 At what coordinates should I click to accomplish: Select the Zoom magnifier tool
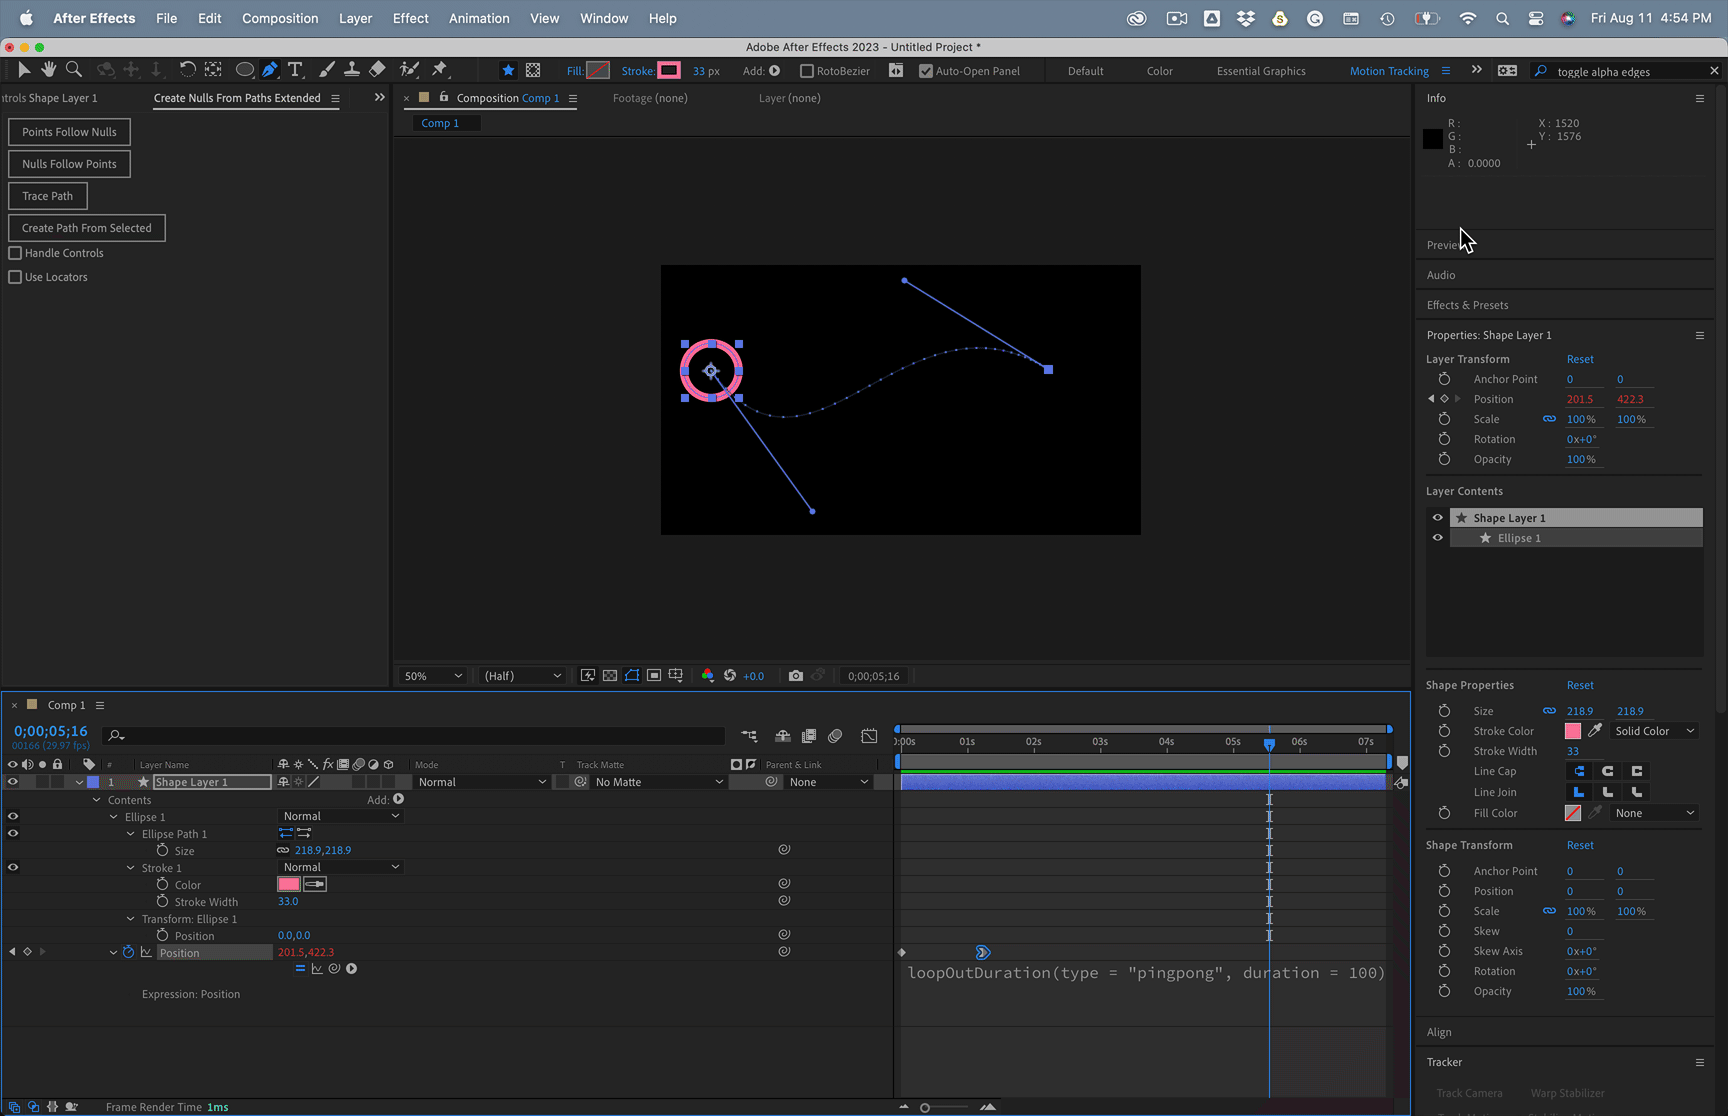(x=74, y=69)
